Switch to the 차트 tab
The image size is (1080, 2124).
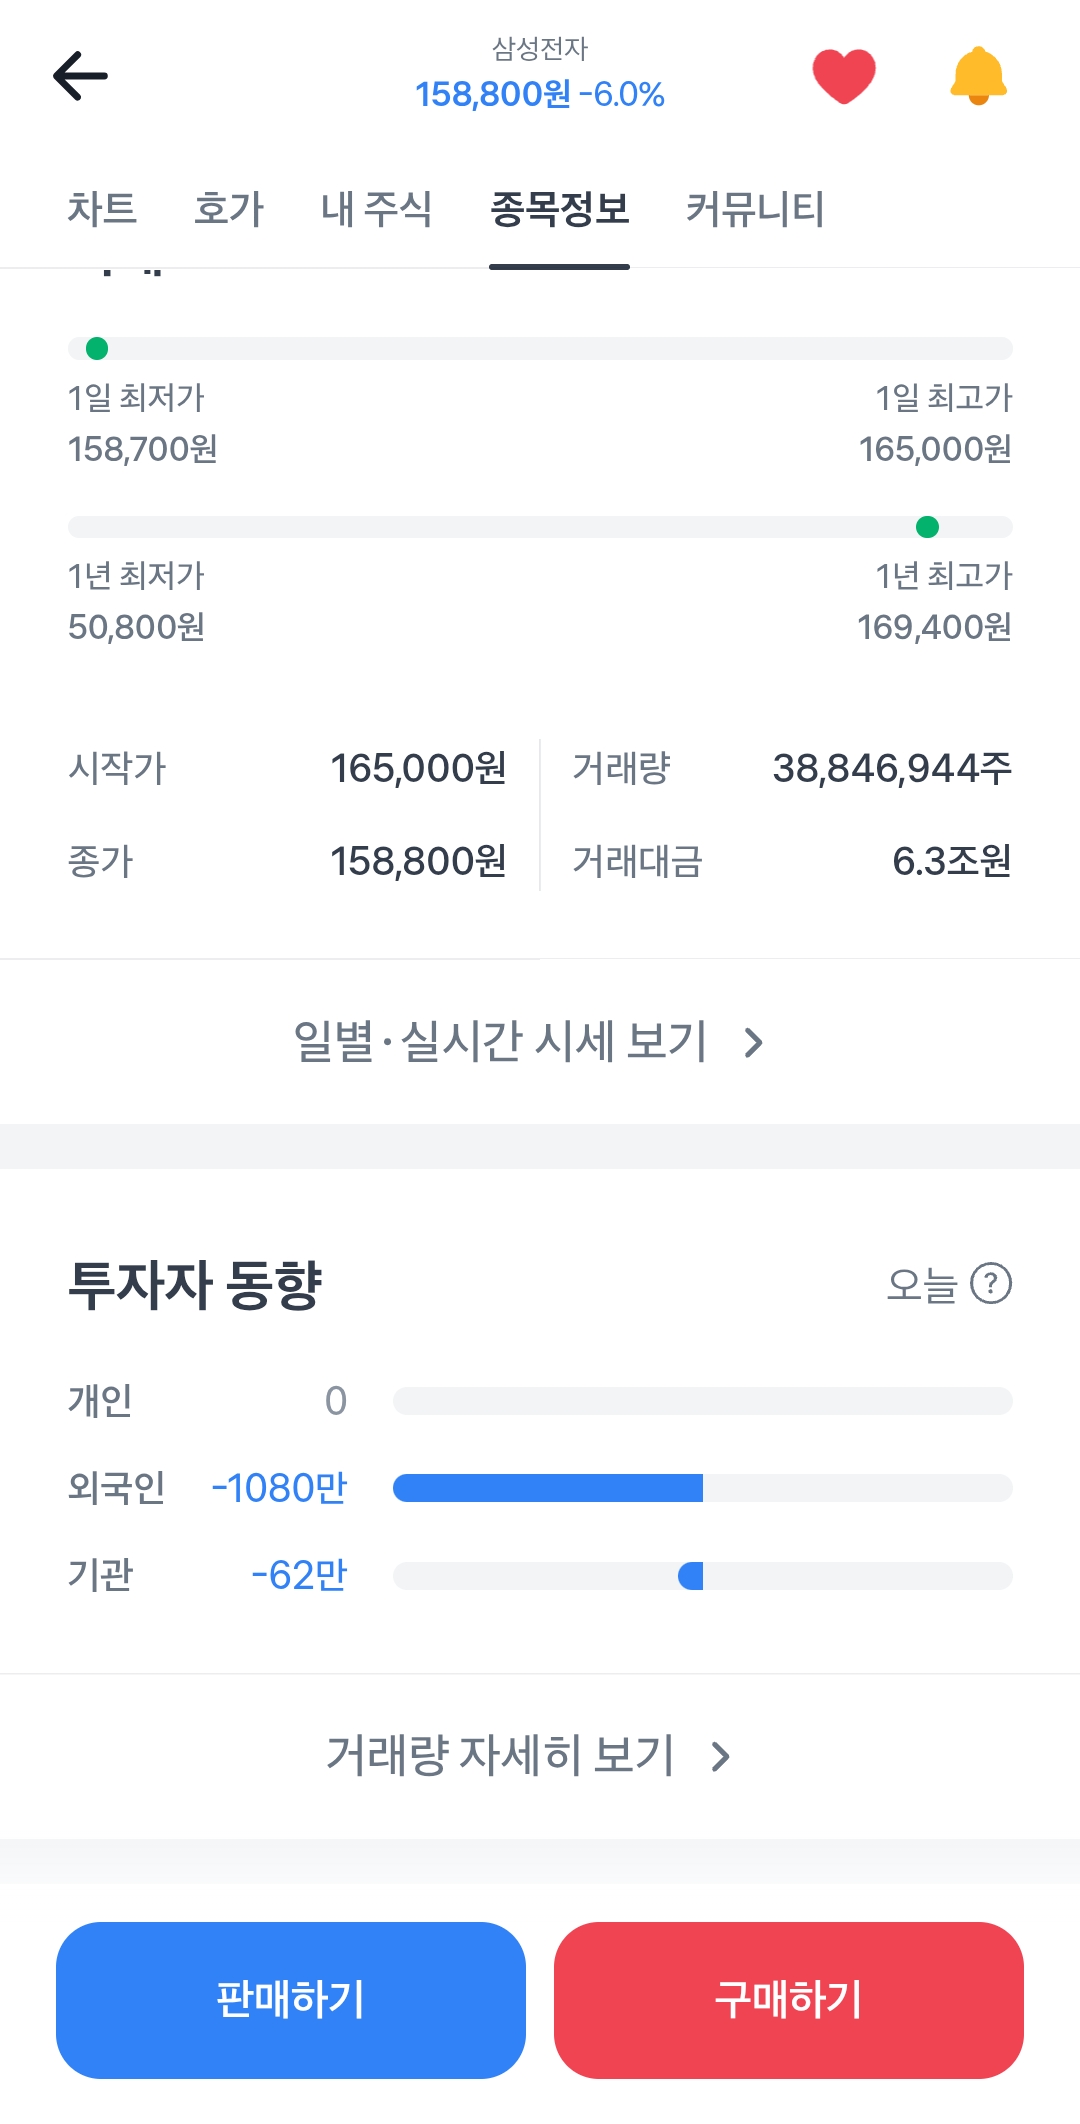coord(102,210)
